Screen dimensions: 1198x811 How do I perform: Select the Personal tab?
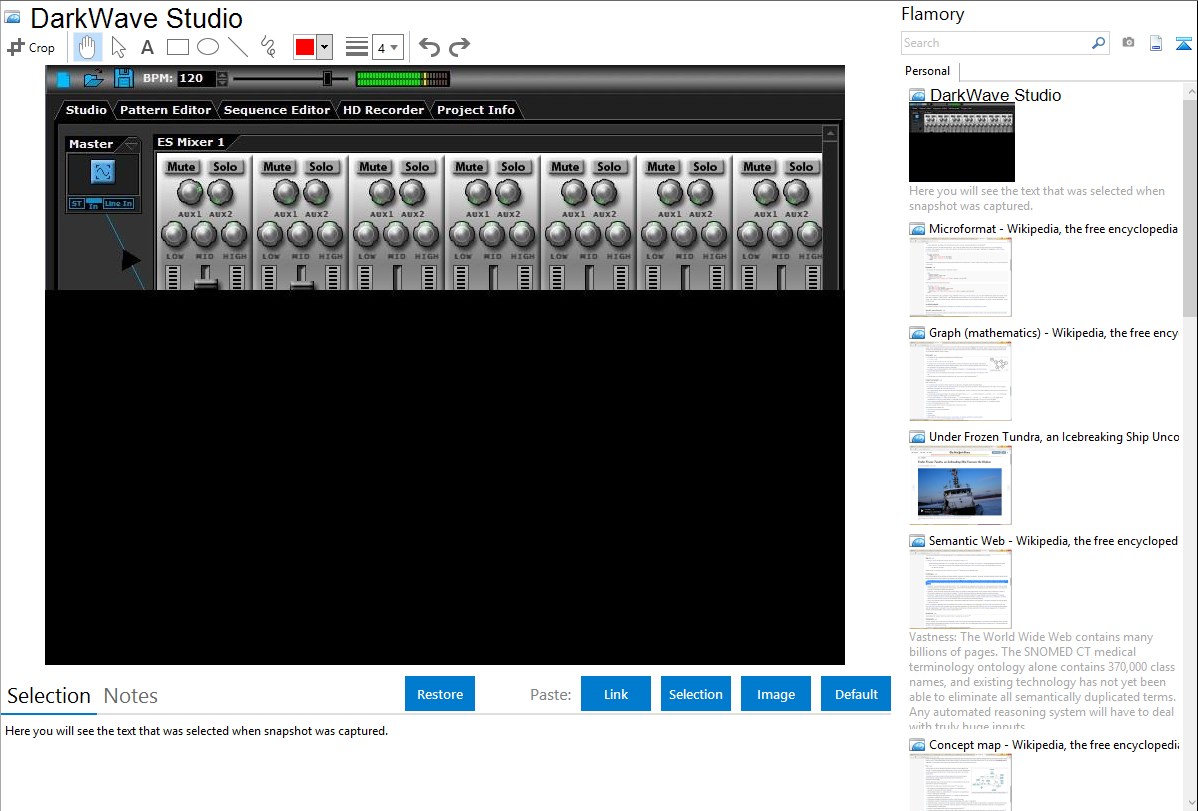(x=928, y=71)
